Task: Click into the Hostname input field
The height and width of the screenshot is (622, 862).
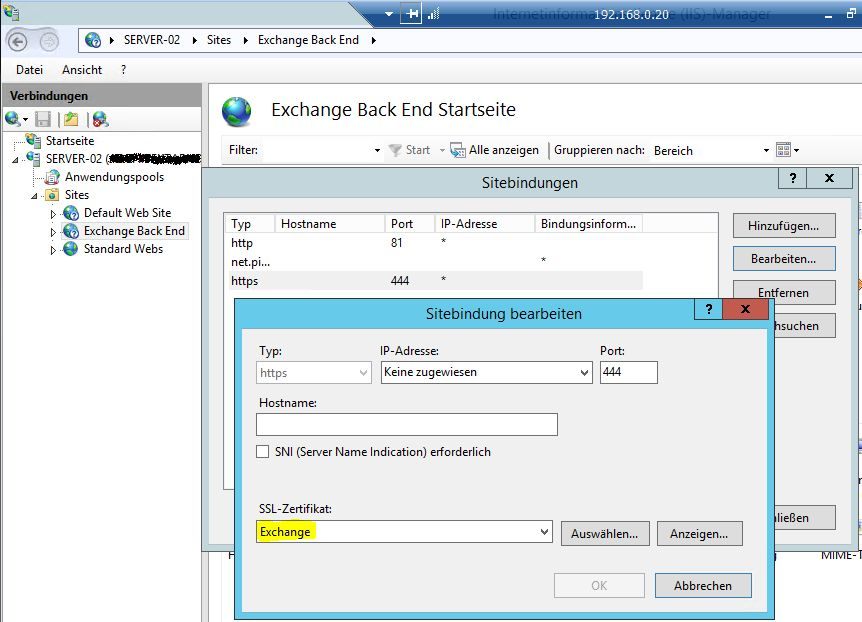Action: coord(407,425)
